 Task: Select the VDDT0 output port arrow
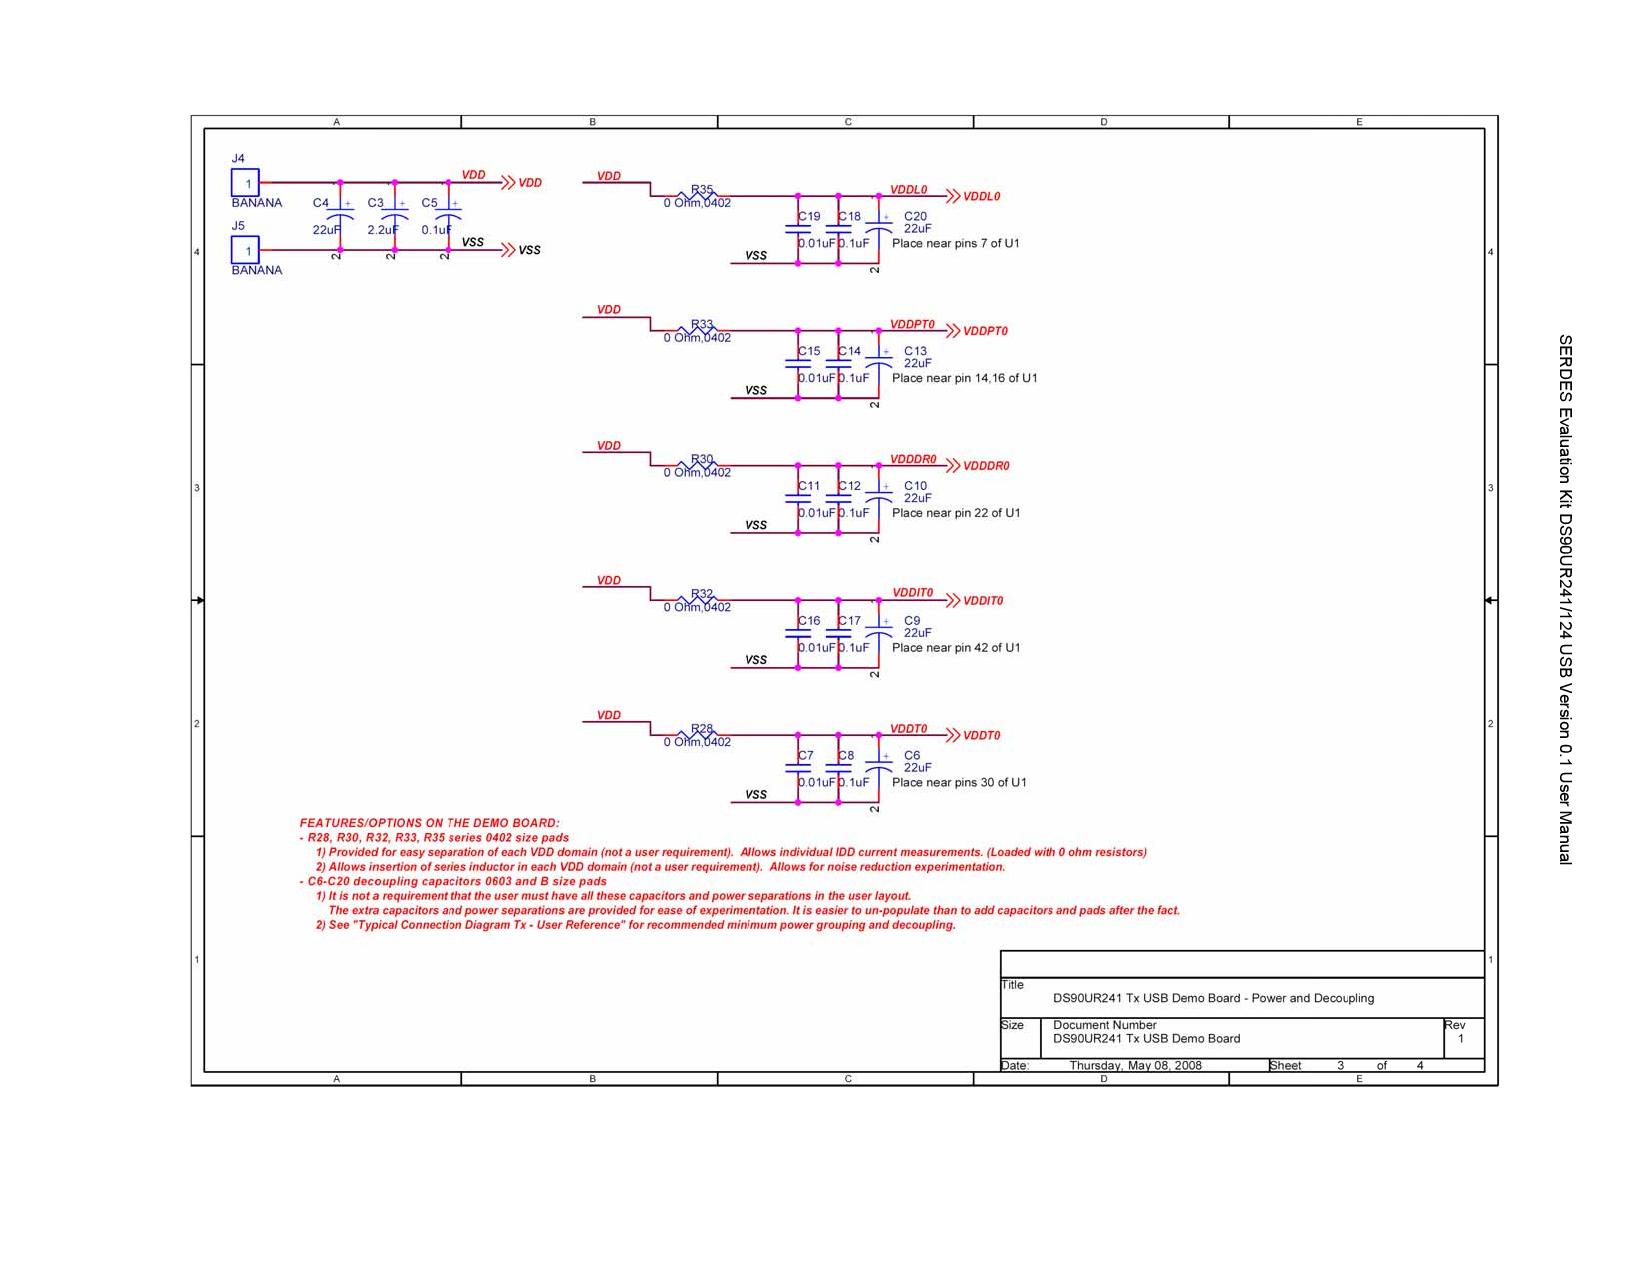point(952,735)
